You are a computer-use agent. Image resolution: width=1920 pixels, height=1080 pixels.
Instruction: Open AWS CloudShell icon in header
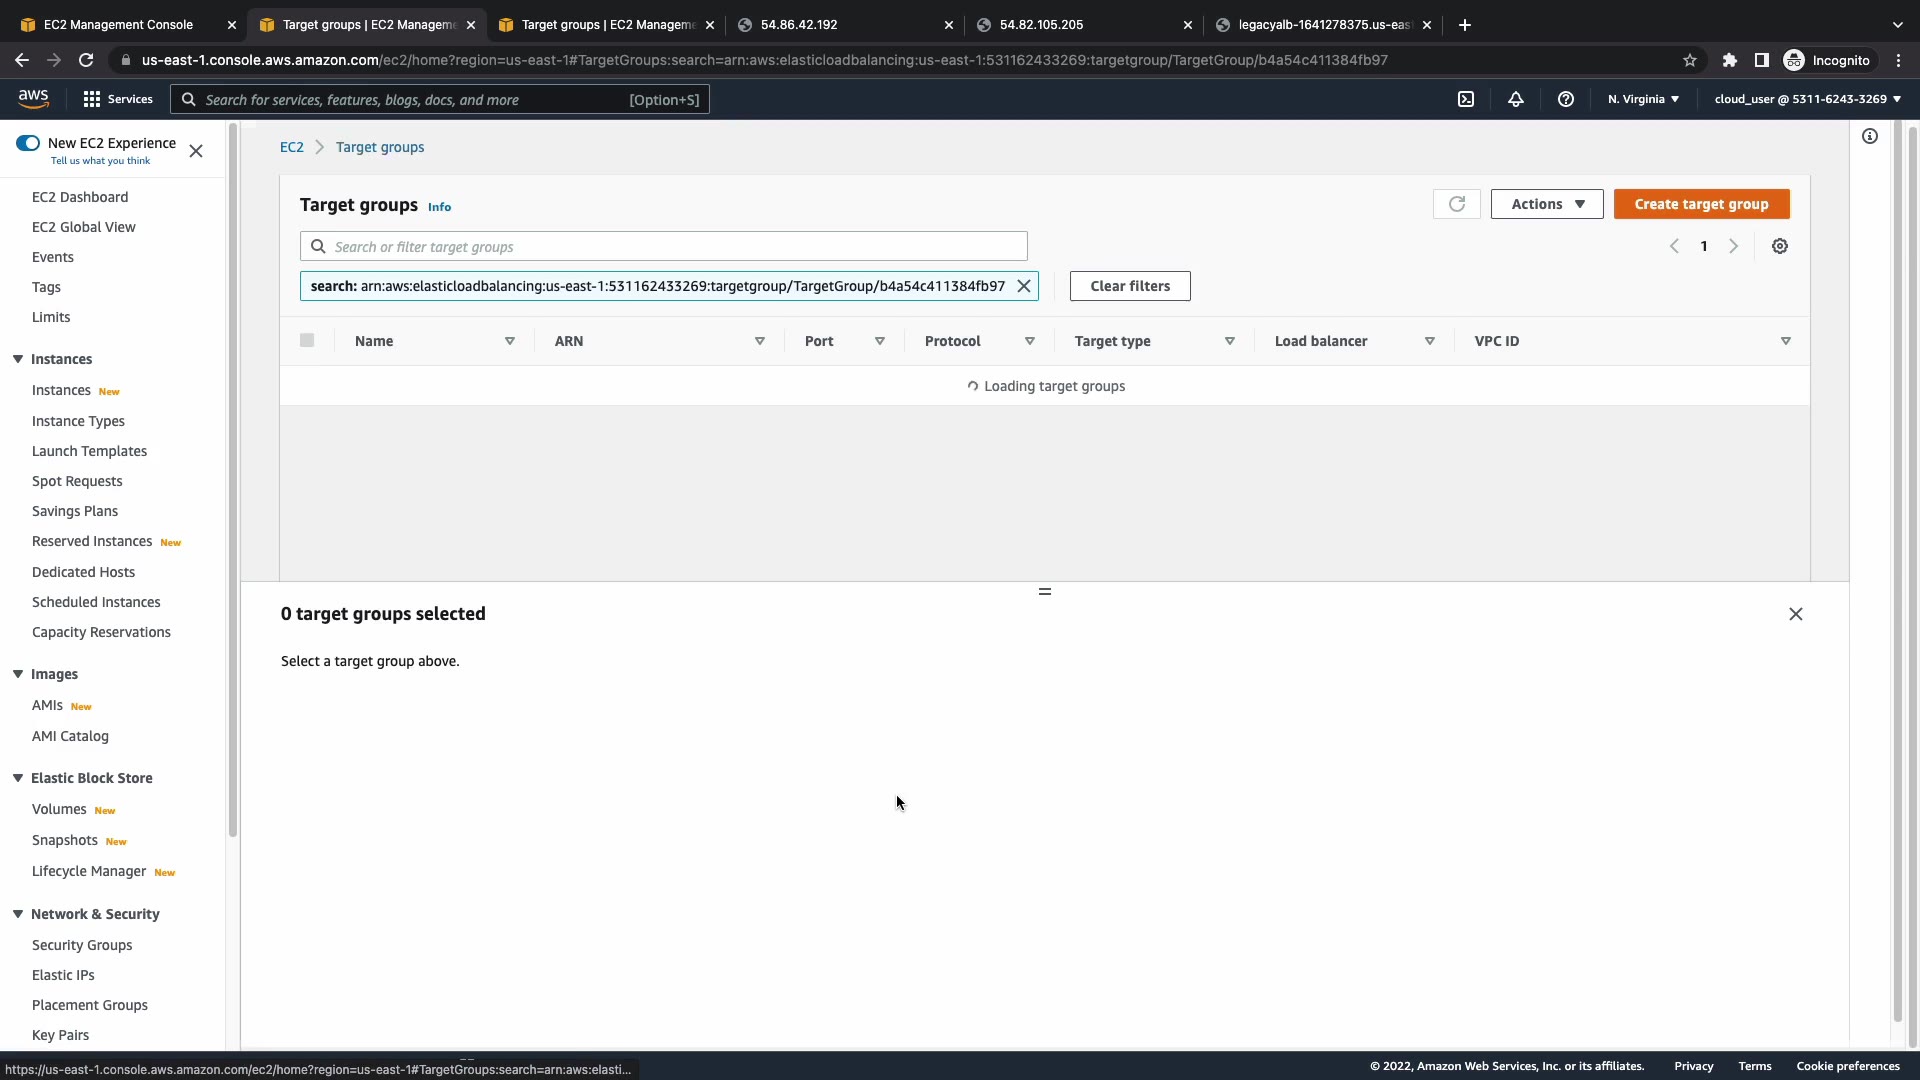click(x=1466, y=99)
